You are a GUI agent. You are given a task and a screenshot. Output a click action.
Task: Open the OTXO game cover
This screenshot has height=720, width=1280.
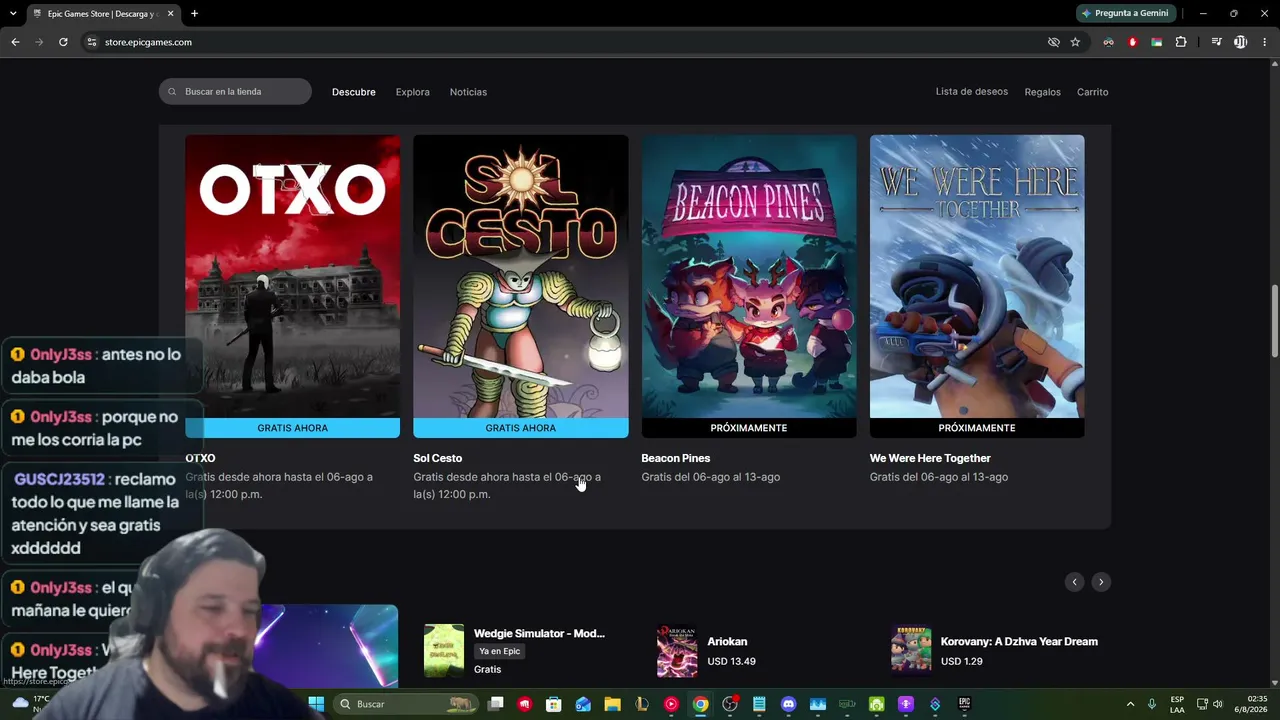click(x=292, y=276)
